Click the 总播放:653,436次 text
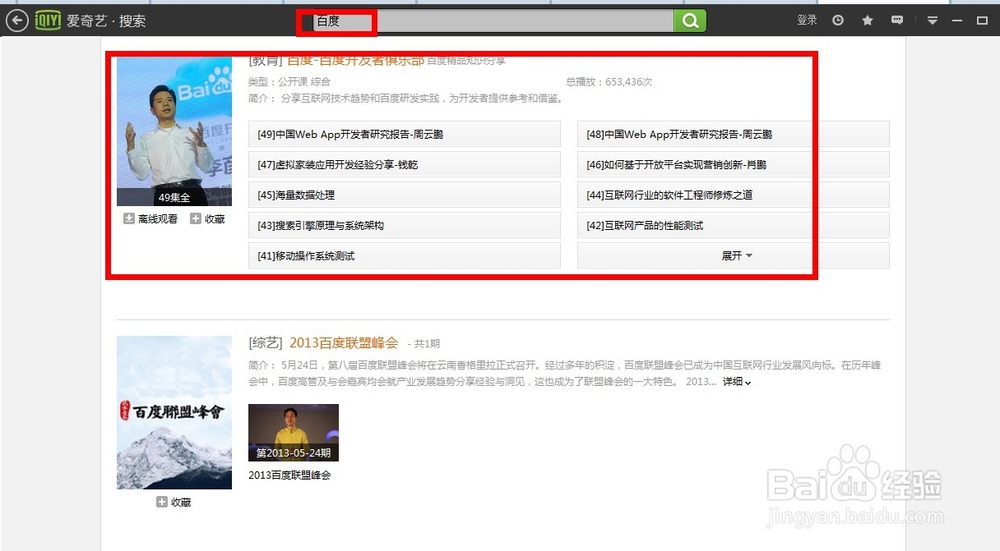The image size is (1000, 551). tap(608, 82)
